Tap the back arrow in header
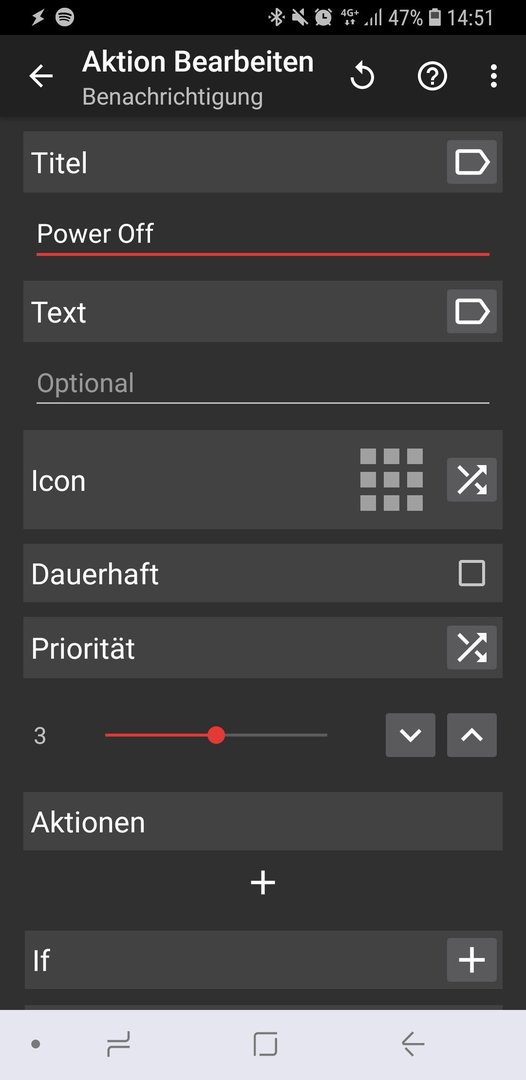Screen dimensions: 526x1080 [x=41, y=76]
